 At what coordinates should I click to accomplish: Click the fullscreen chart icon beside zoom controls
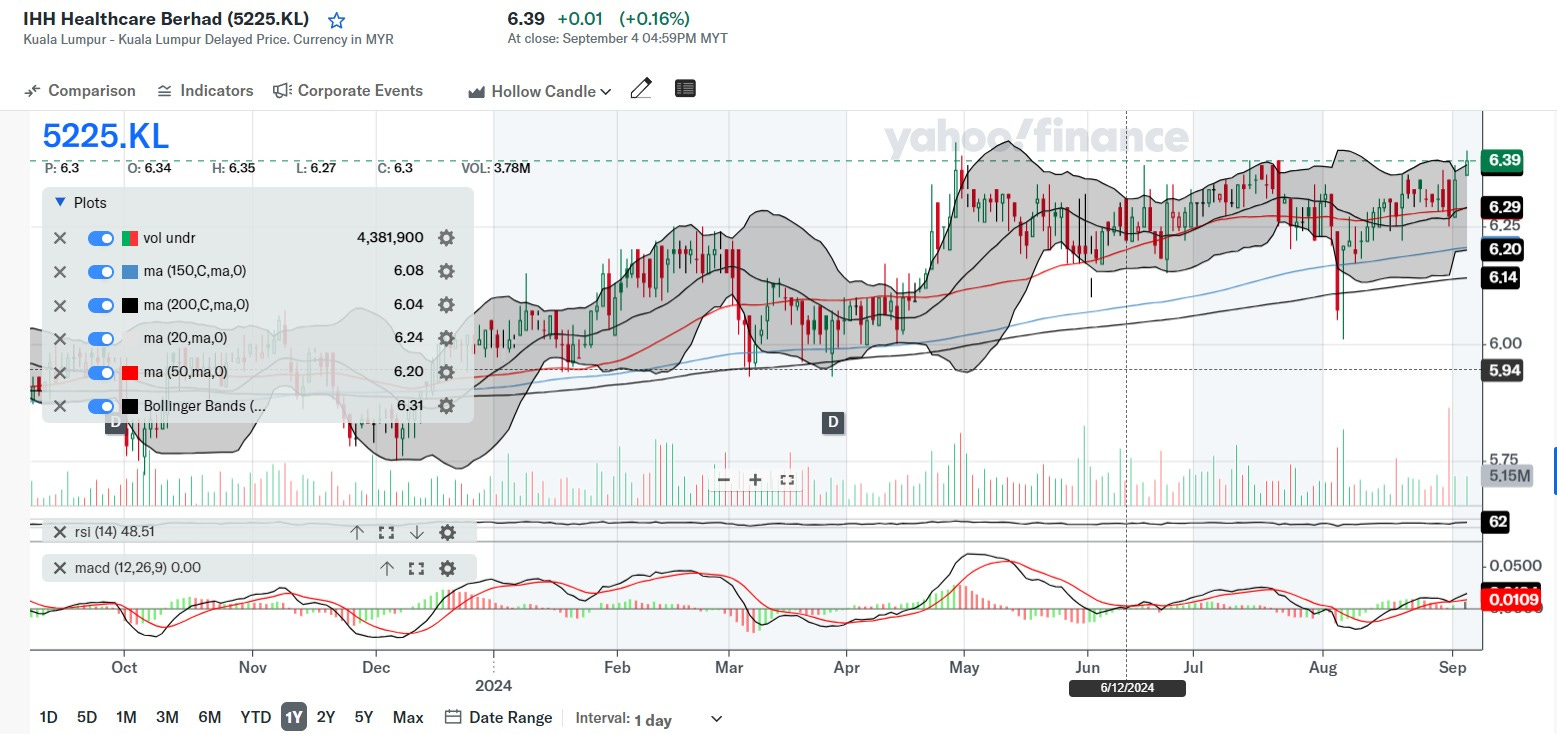tap(787, 480)
